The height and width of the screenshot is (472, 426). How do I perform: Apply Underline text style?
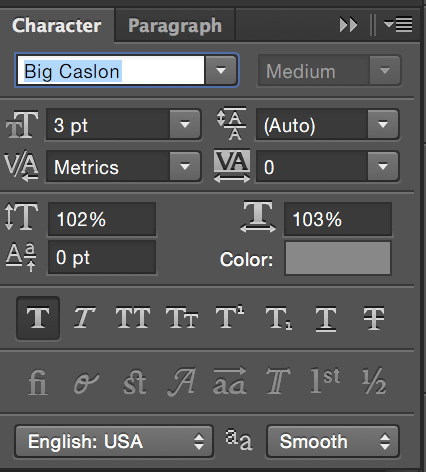(326, 319)
